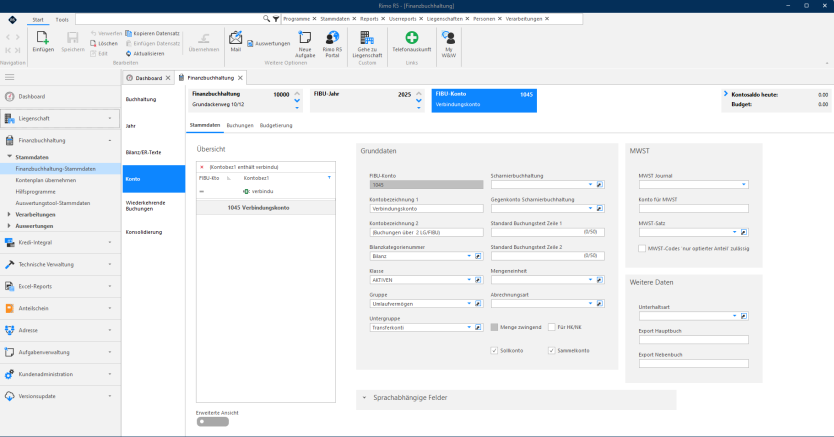Open the Telefonauskunft green plus icon

(x=412, y=37)
